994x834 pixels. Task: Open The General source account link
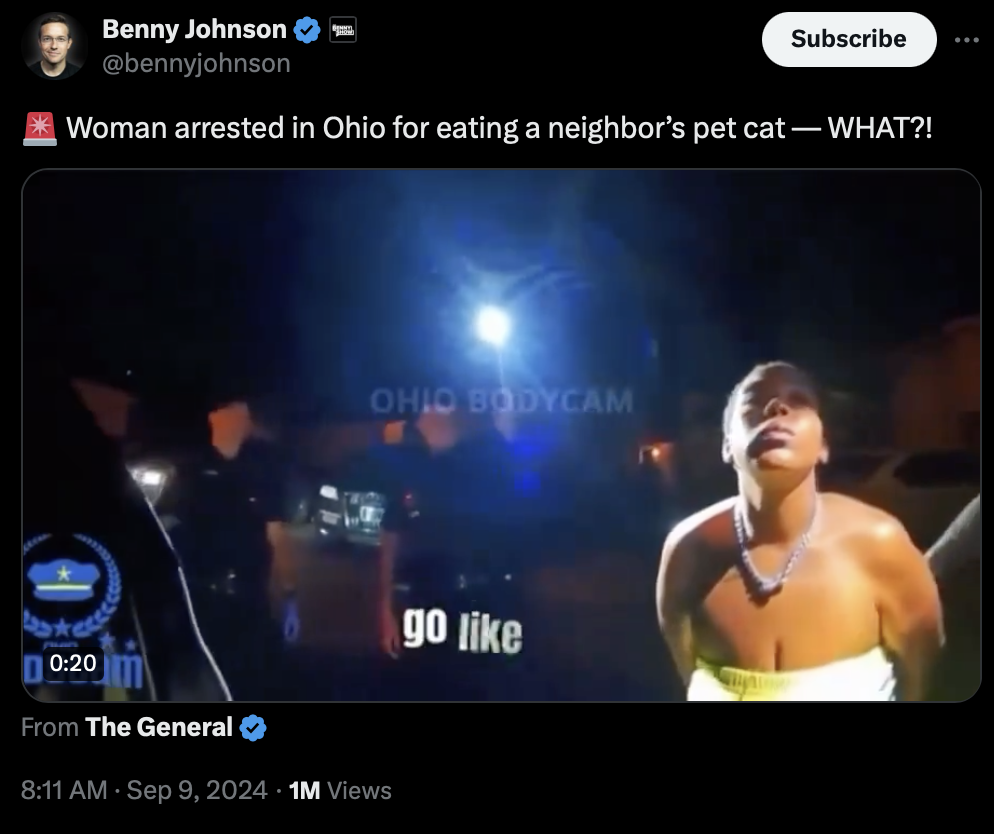click(158, 728)
